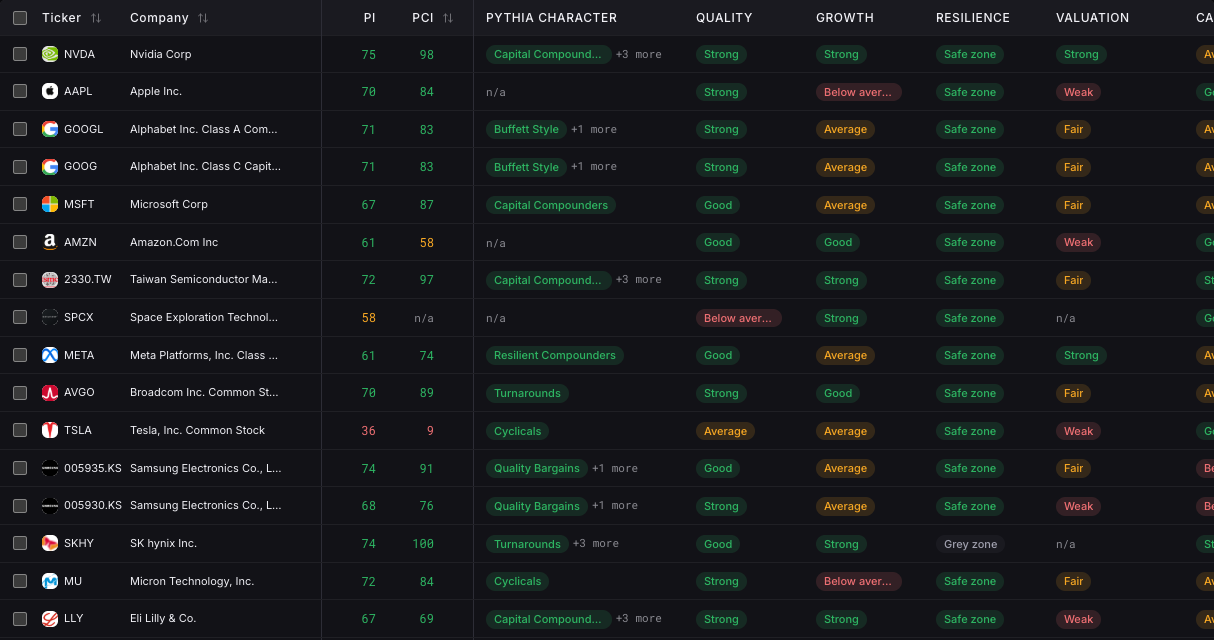Click the Micron MU logo icon
1214x640 pixels.
click(50, 581)
